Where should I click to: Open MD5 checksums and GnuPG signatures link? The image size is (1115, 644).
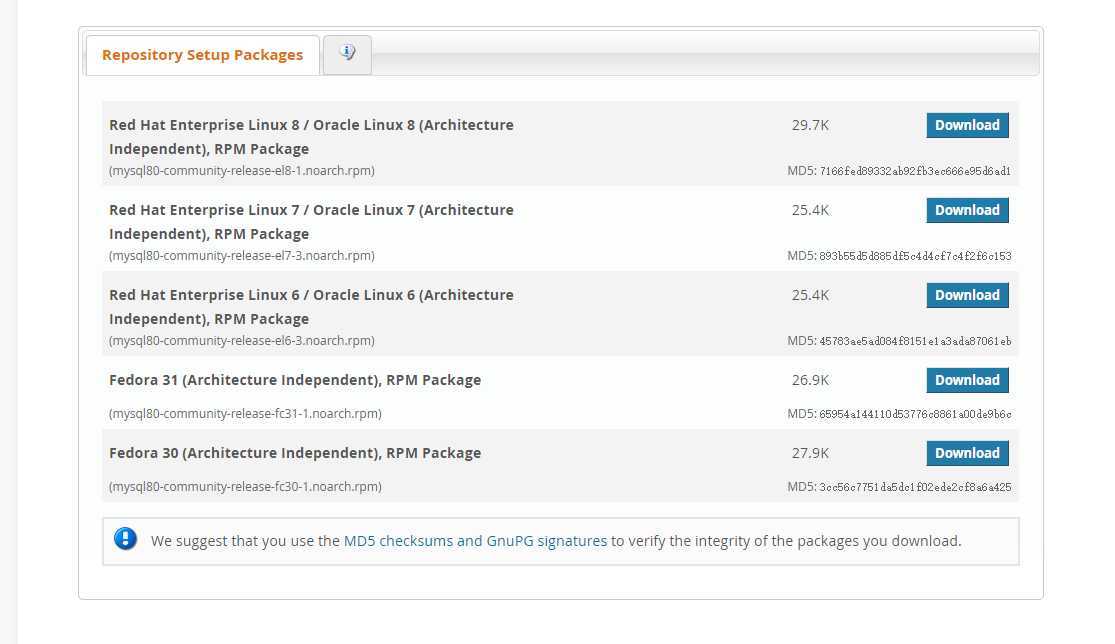point(475,541)
